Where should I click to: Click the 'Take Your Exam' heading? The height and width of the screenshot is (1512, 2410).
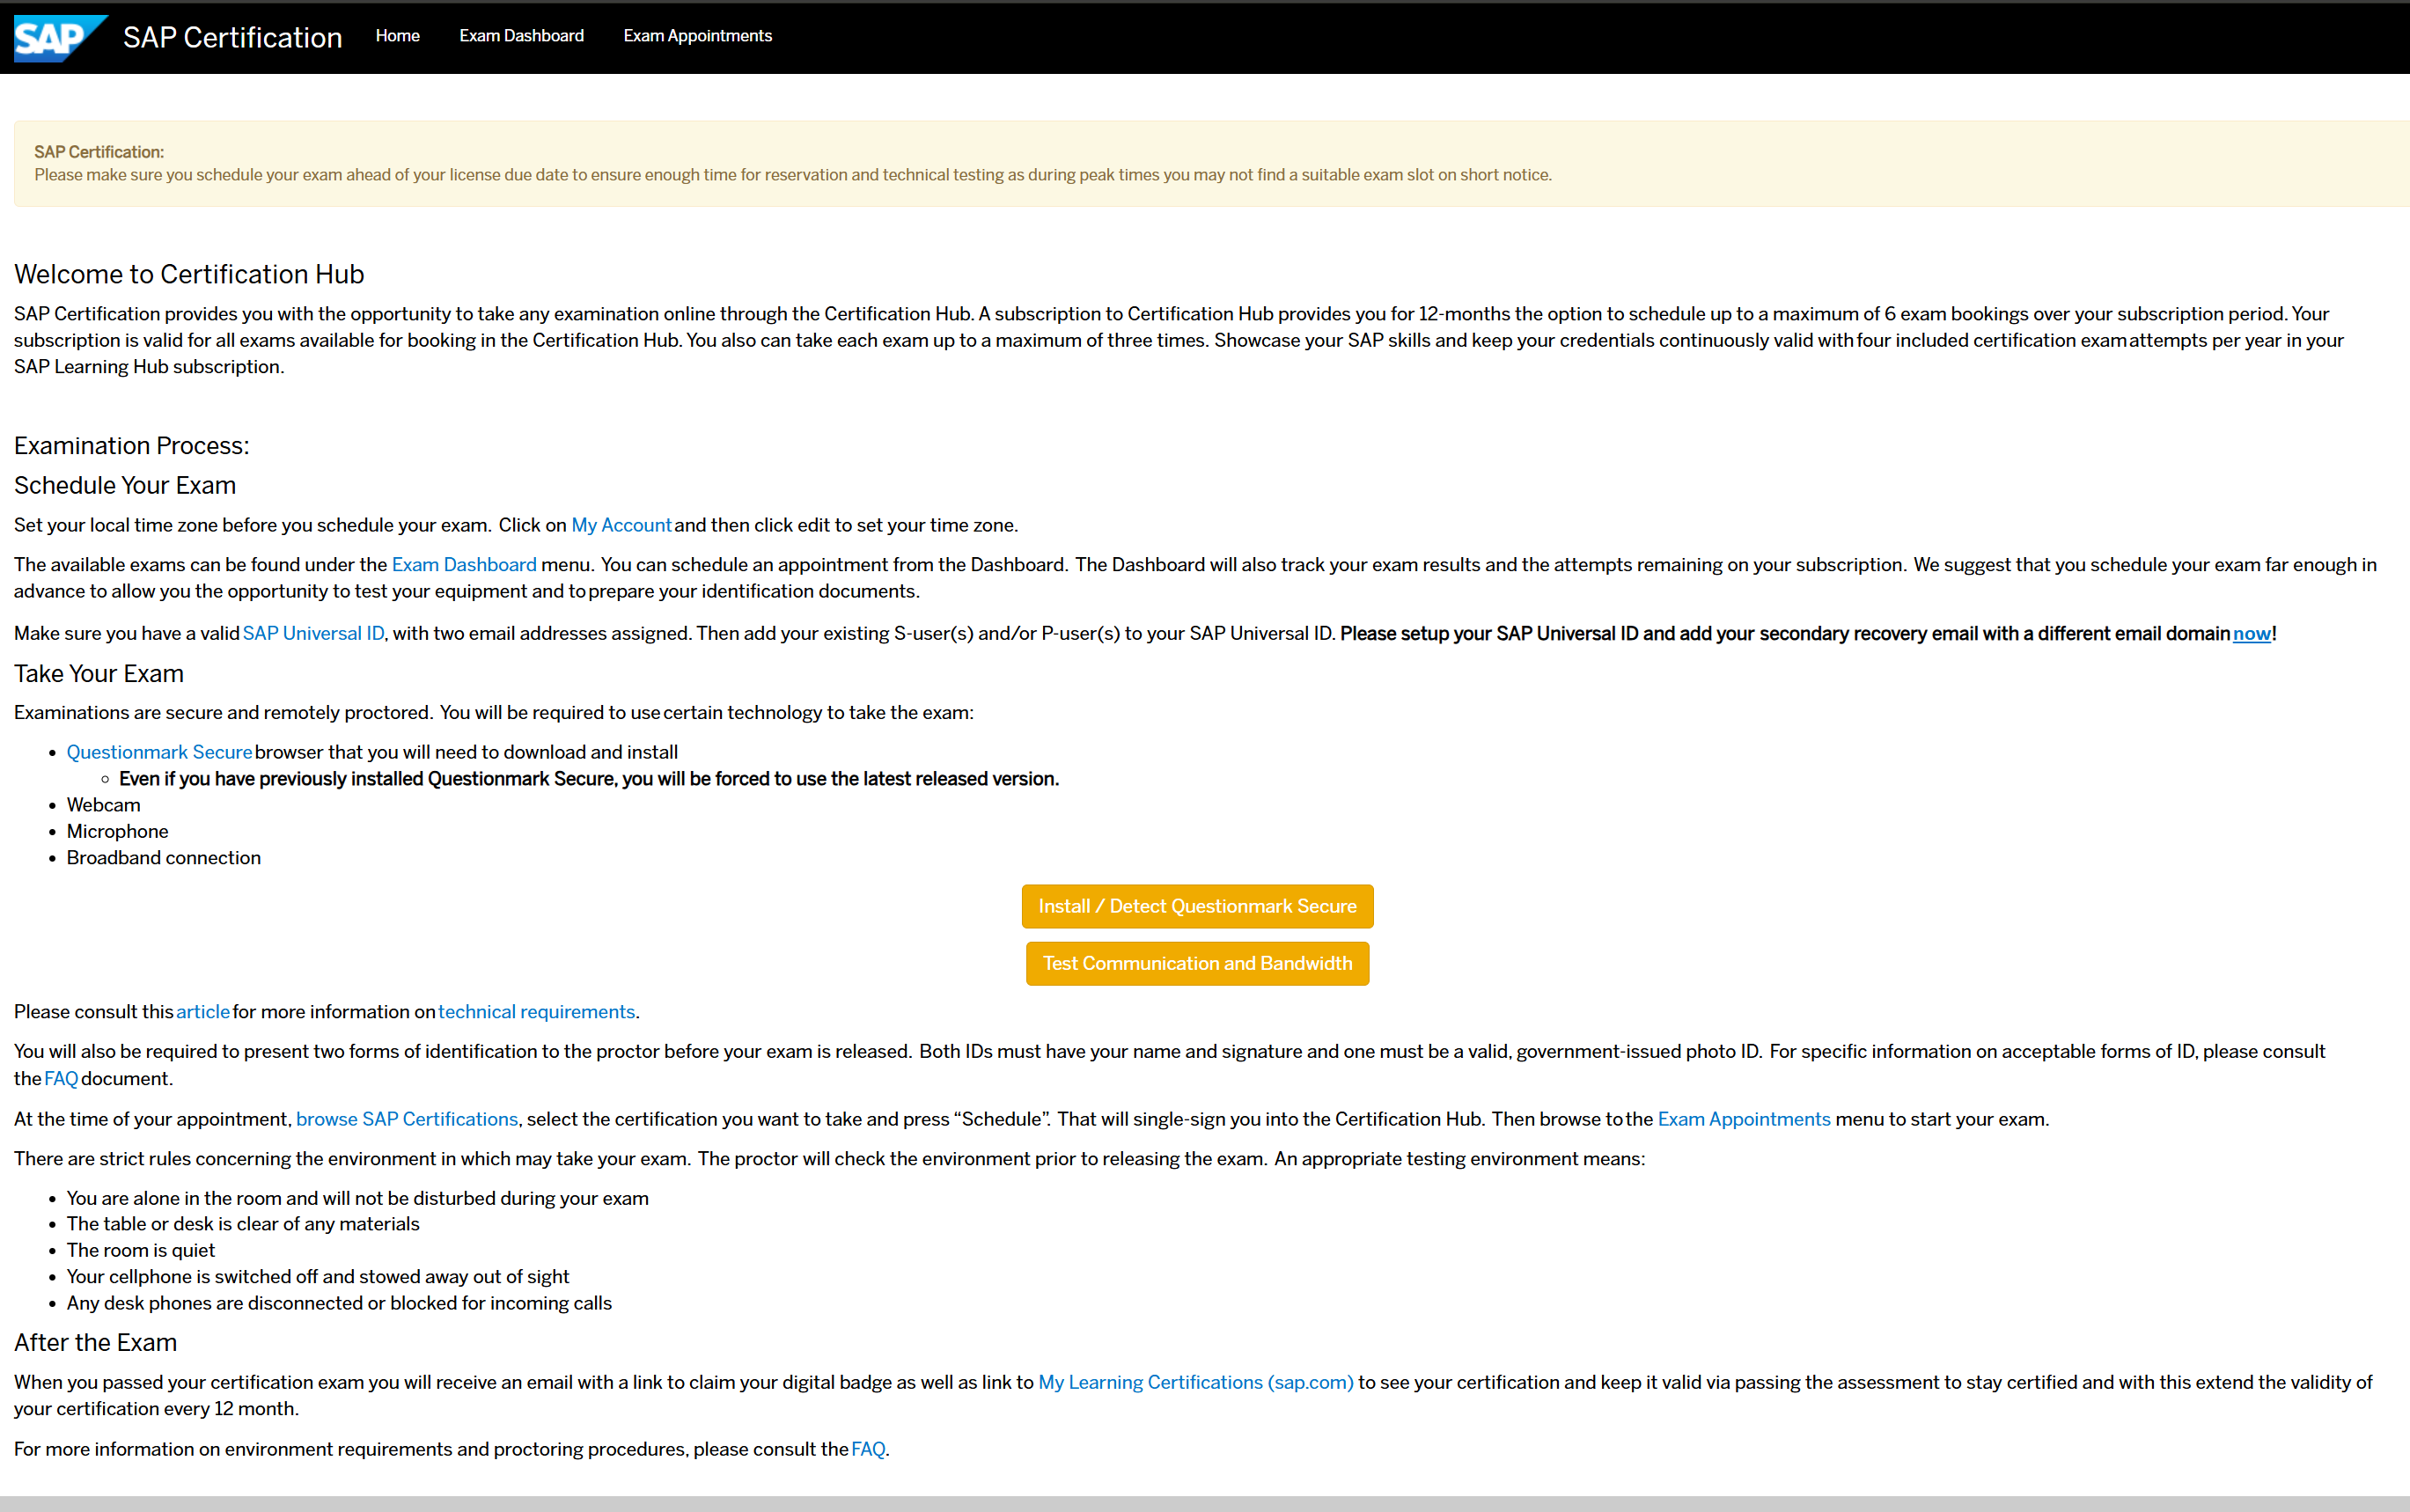(x=99, y=673)
